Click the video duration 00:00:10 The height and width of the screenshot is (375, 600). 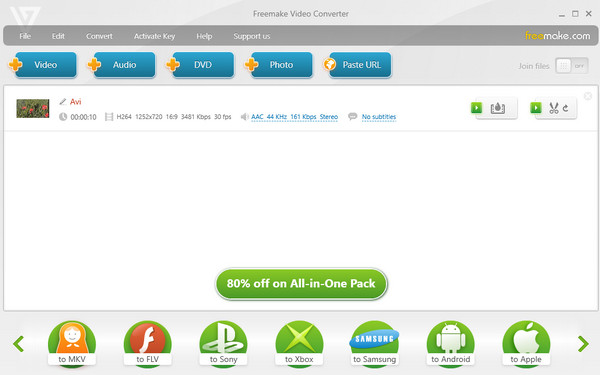(x=83, y=117)
